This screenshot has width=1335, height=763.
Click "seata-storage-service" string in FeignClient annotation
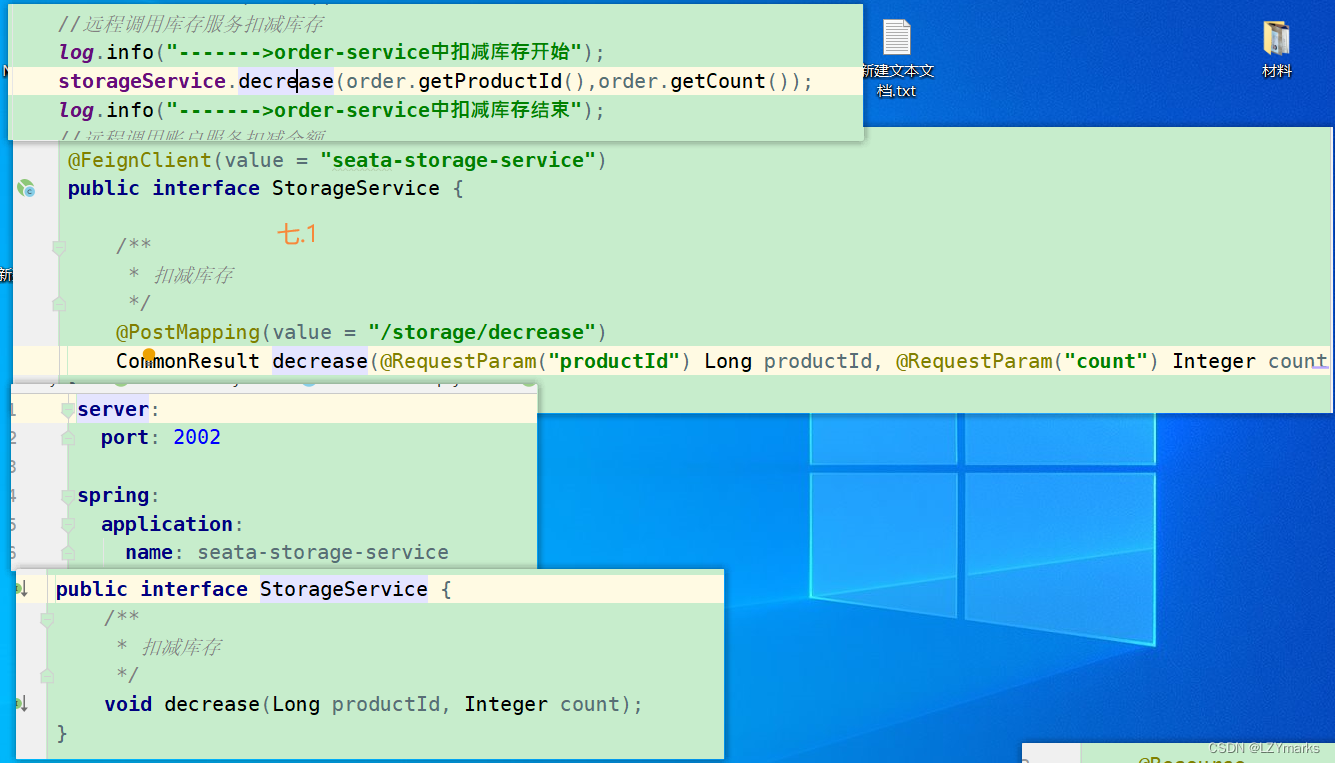[458, 160]
